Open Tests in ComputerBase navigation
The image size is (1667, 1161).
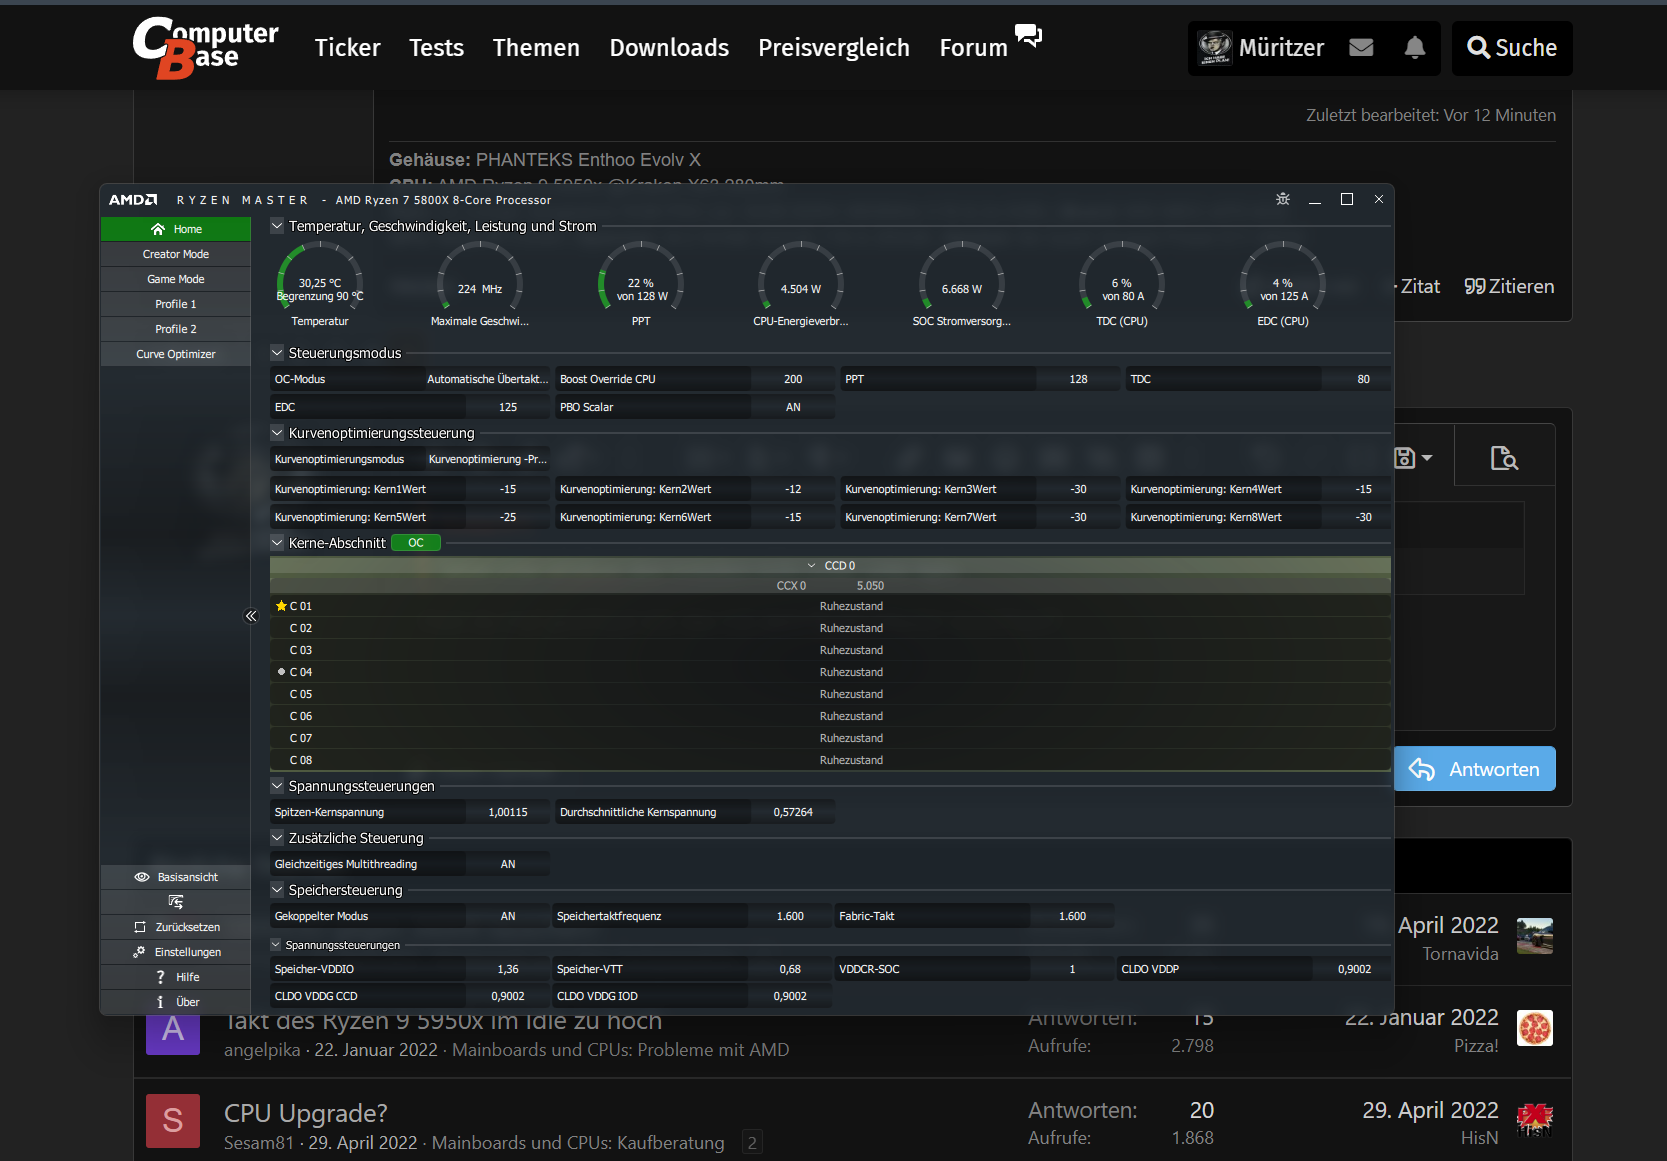coord(436,48)
